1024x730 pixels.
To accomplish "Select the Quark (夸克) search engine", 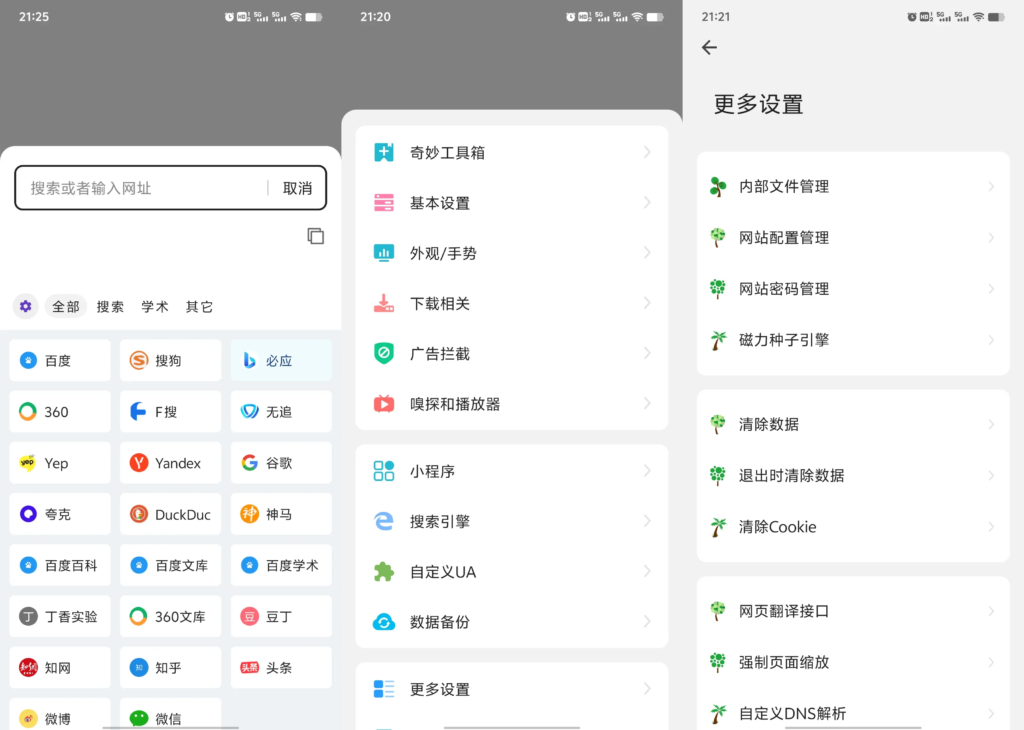I will 60,515.
